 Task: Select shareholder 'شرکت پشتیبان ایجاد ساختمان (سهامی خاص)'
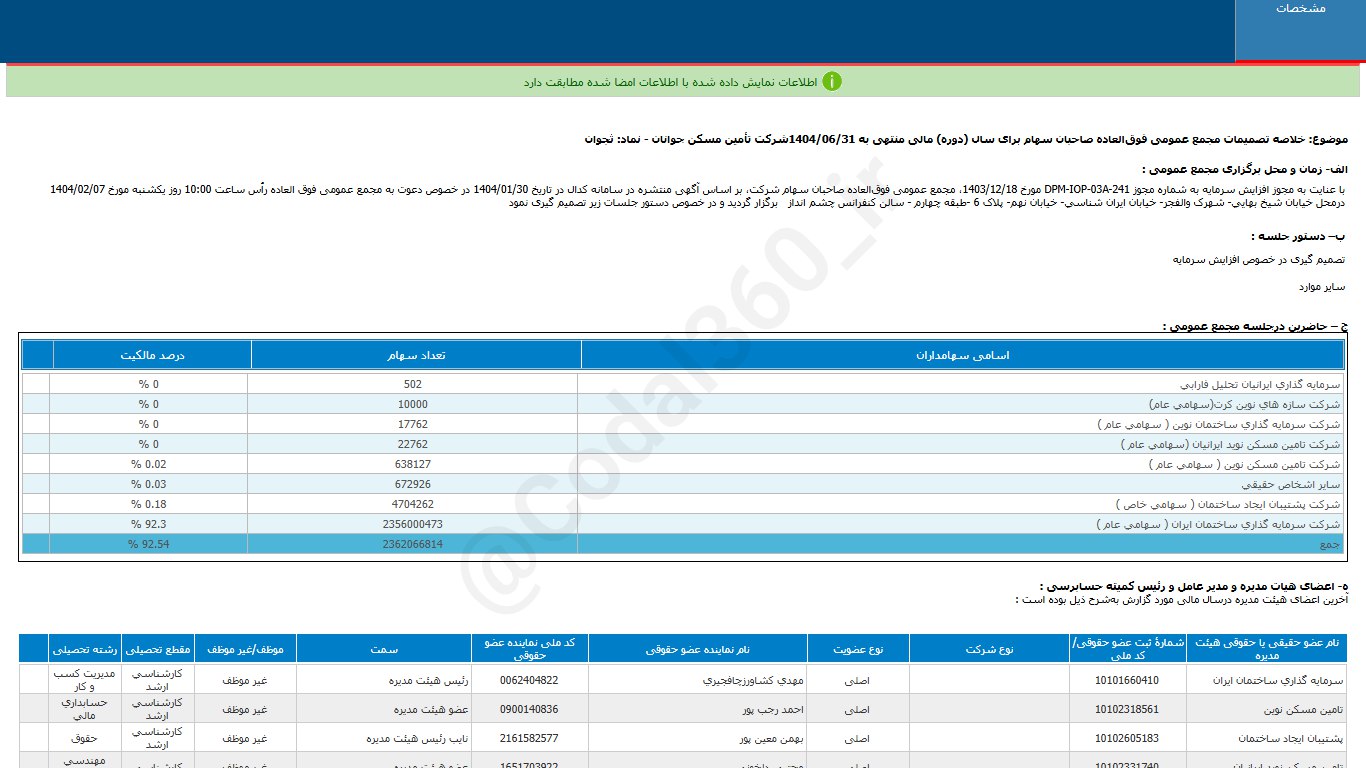[1228, 504]
